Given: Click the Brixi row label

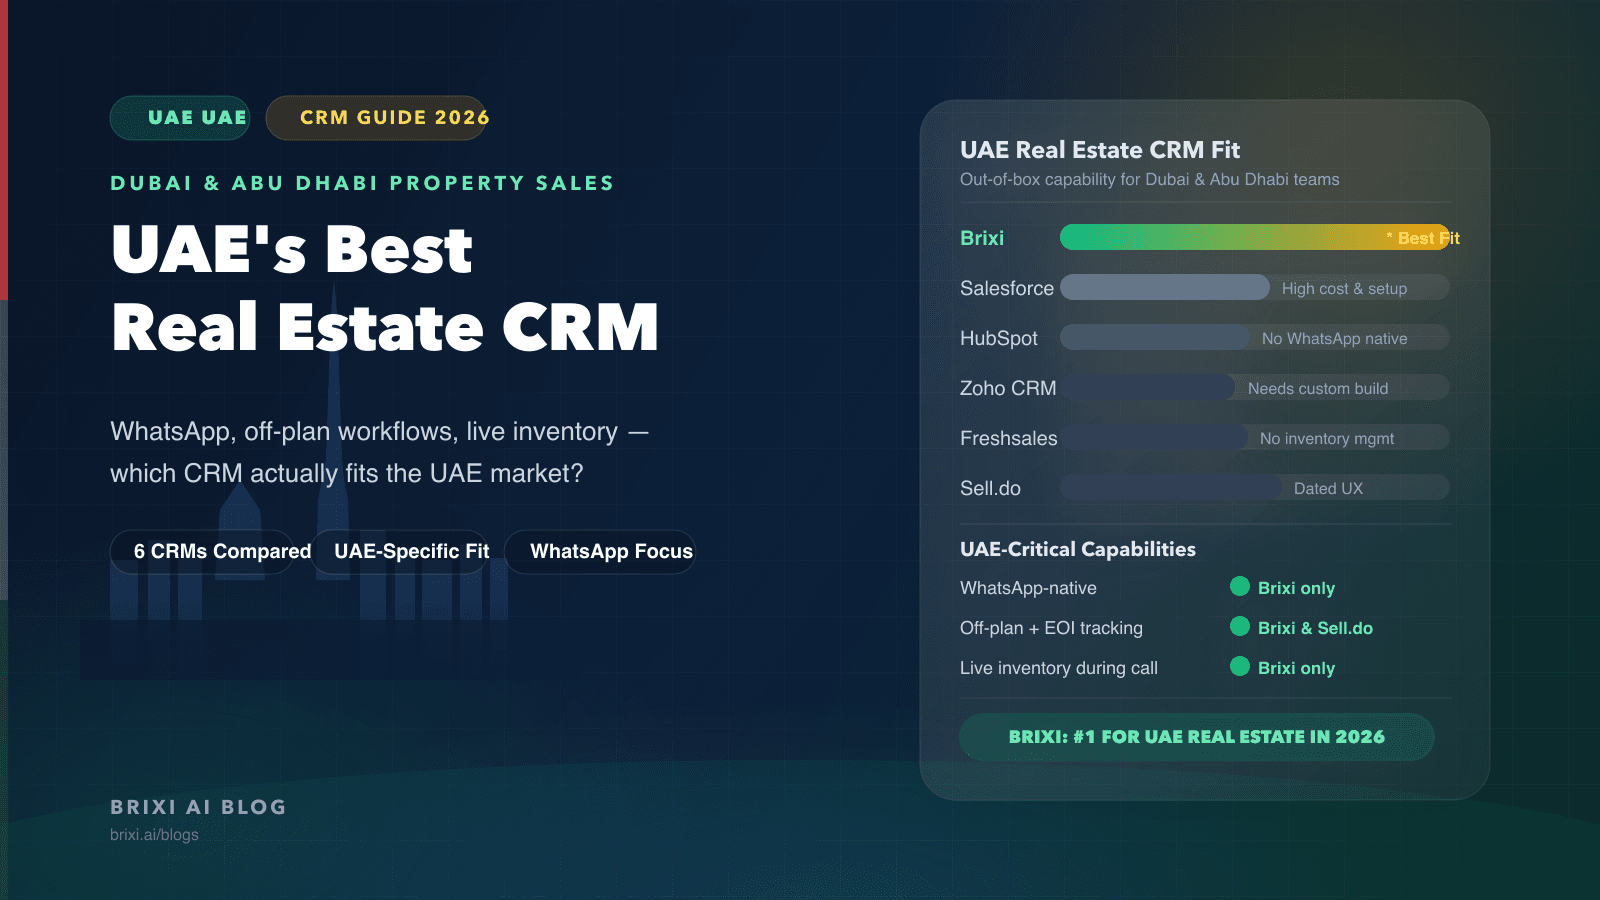Looking at the screenshot, I should [x=982, y=238].
